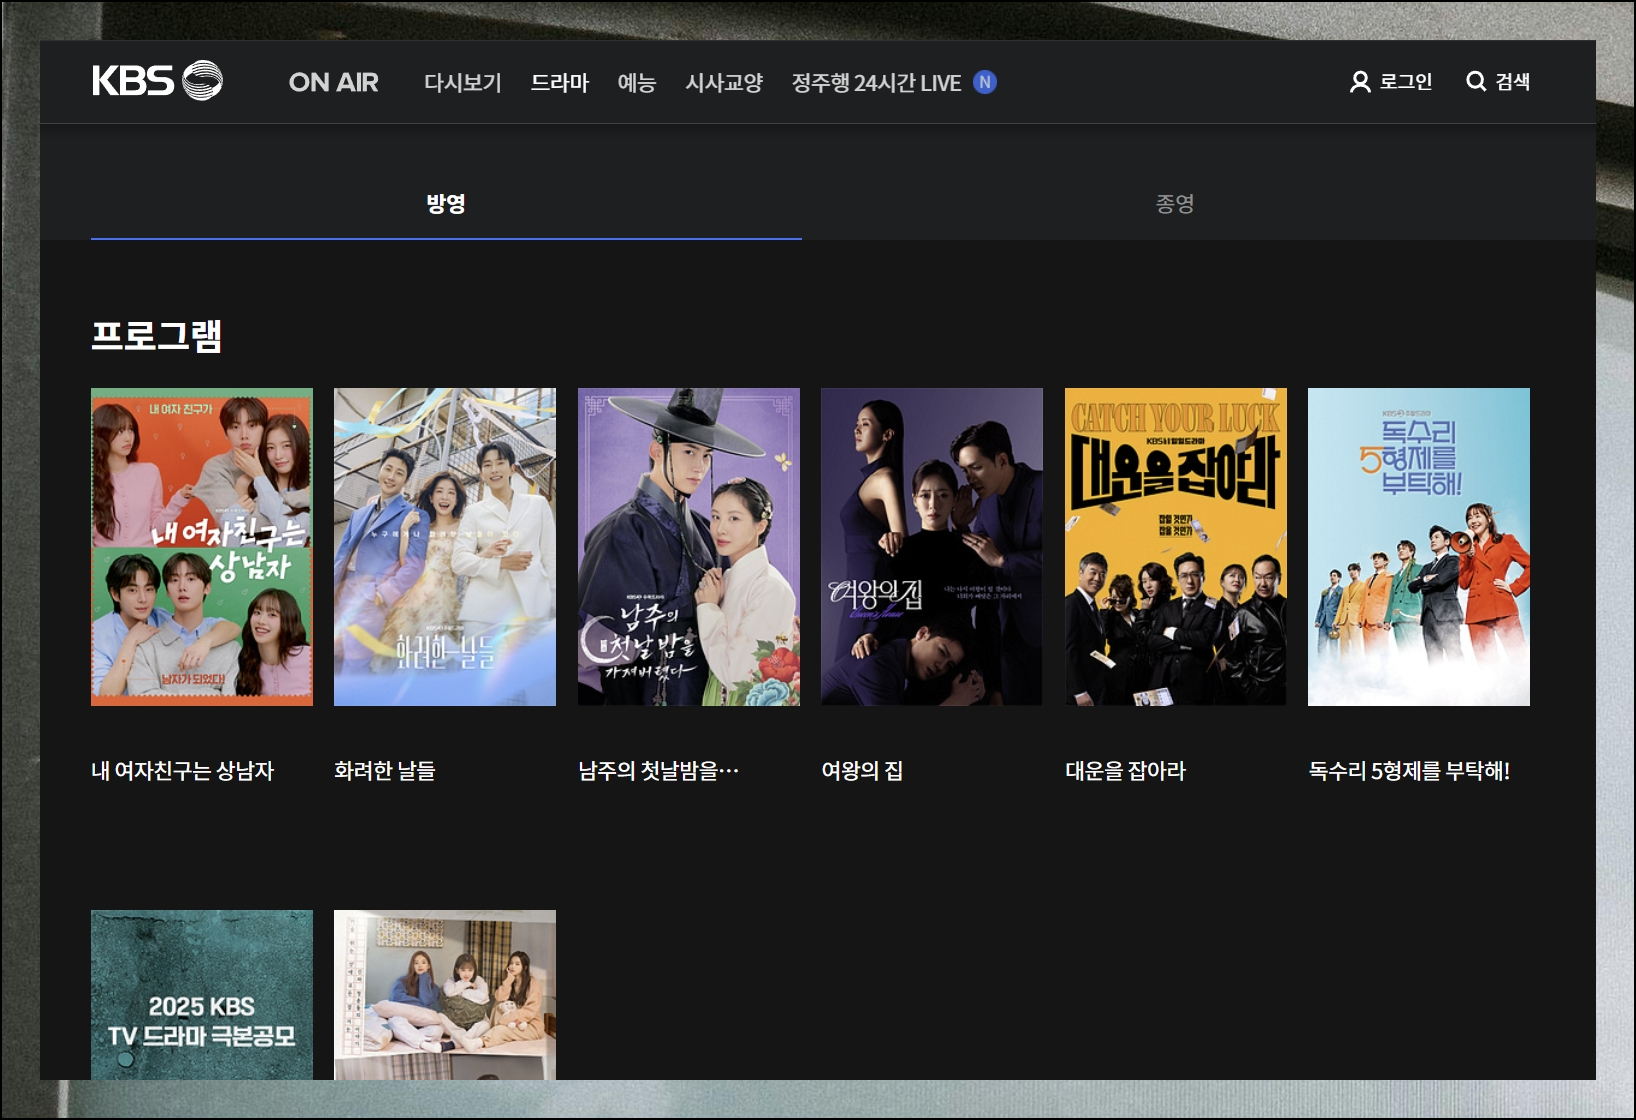Click title text 대운을 잡아라

tap(1125, 771)
